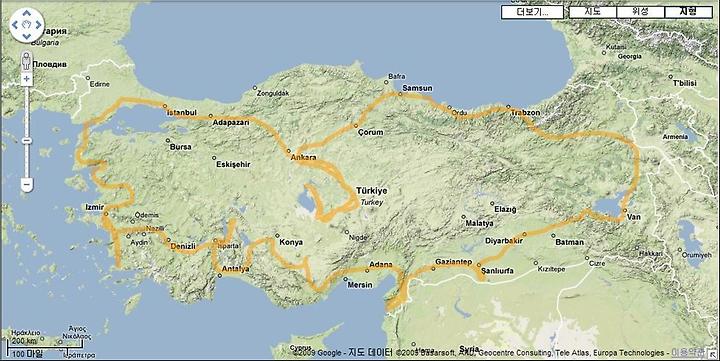Image resolution: width=720 pixels, height=361 pixels.
Task: Click the Türkiye country label
Action: tap(371, 191)
